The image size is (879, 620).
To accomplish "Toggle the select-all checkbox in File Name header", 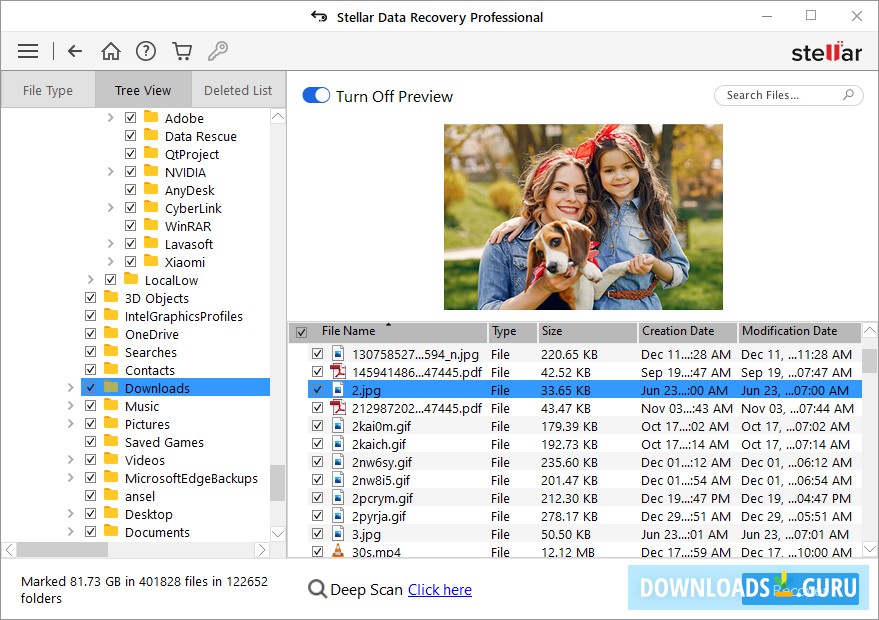I will pyautogui.click(x=300, y=331).
